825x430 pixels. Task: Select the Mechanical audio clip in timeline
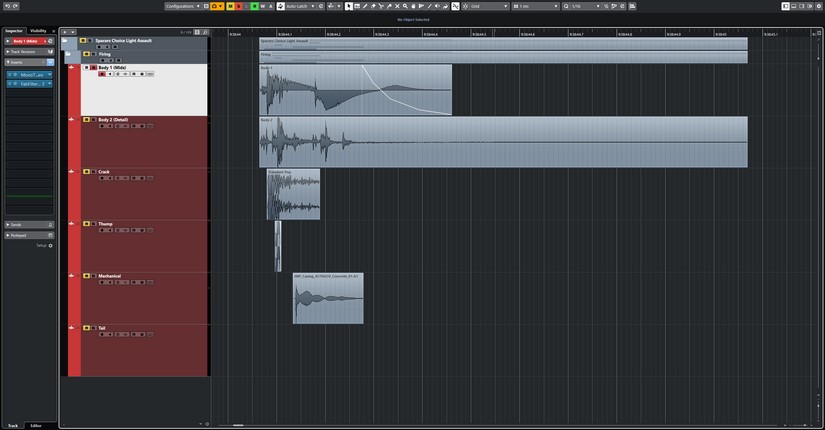pos(328,300)
